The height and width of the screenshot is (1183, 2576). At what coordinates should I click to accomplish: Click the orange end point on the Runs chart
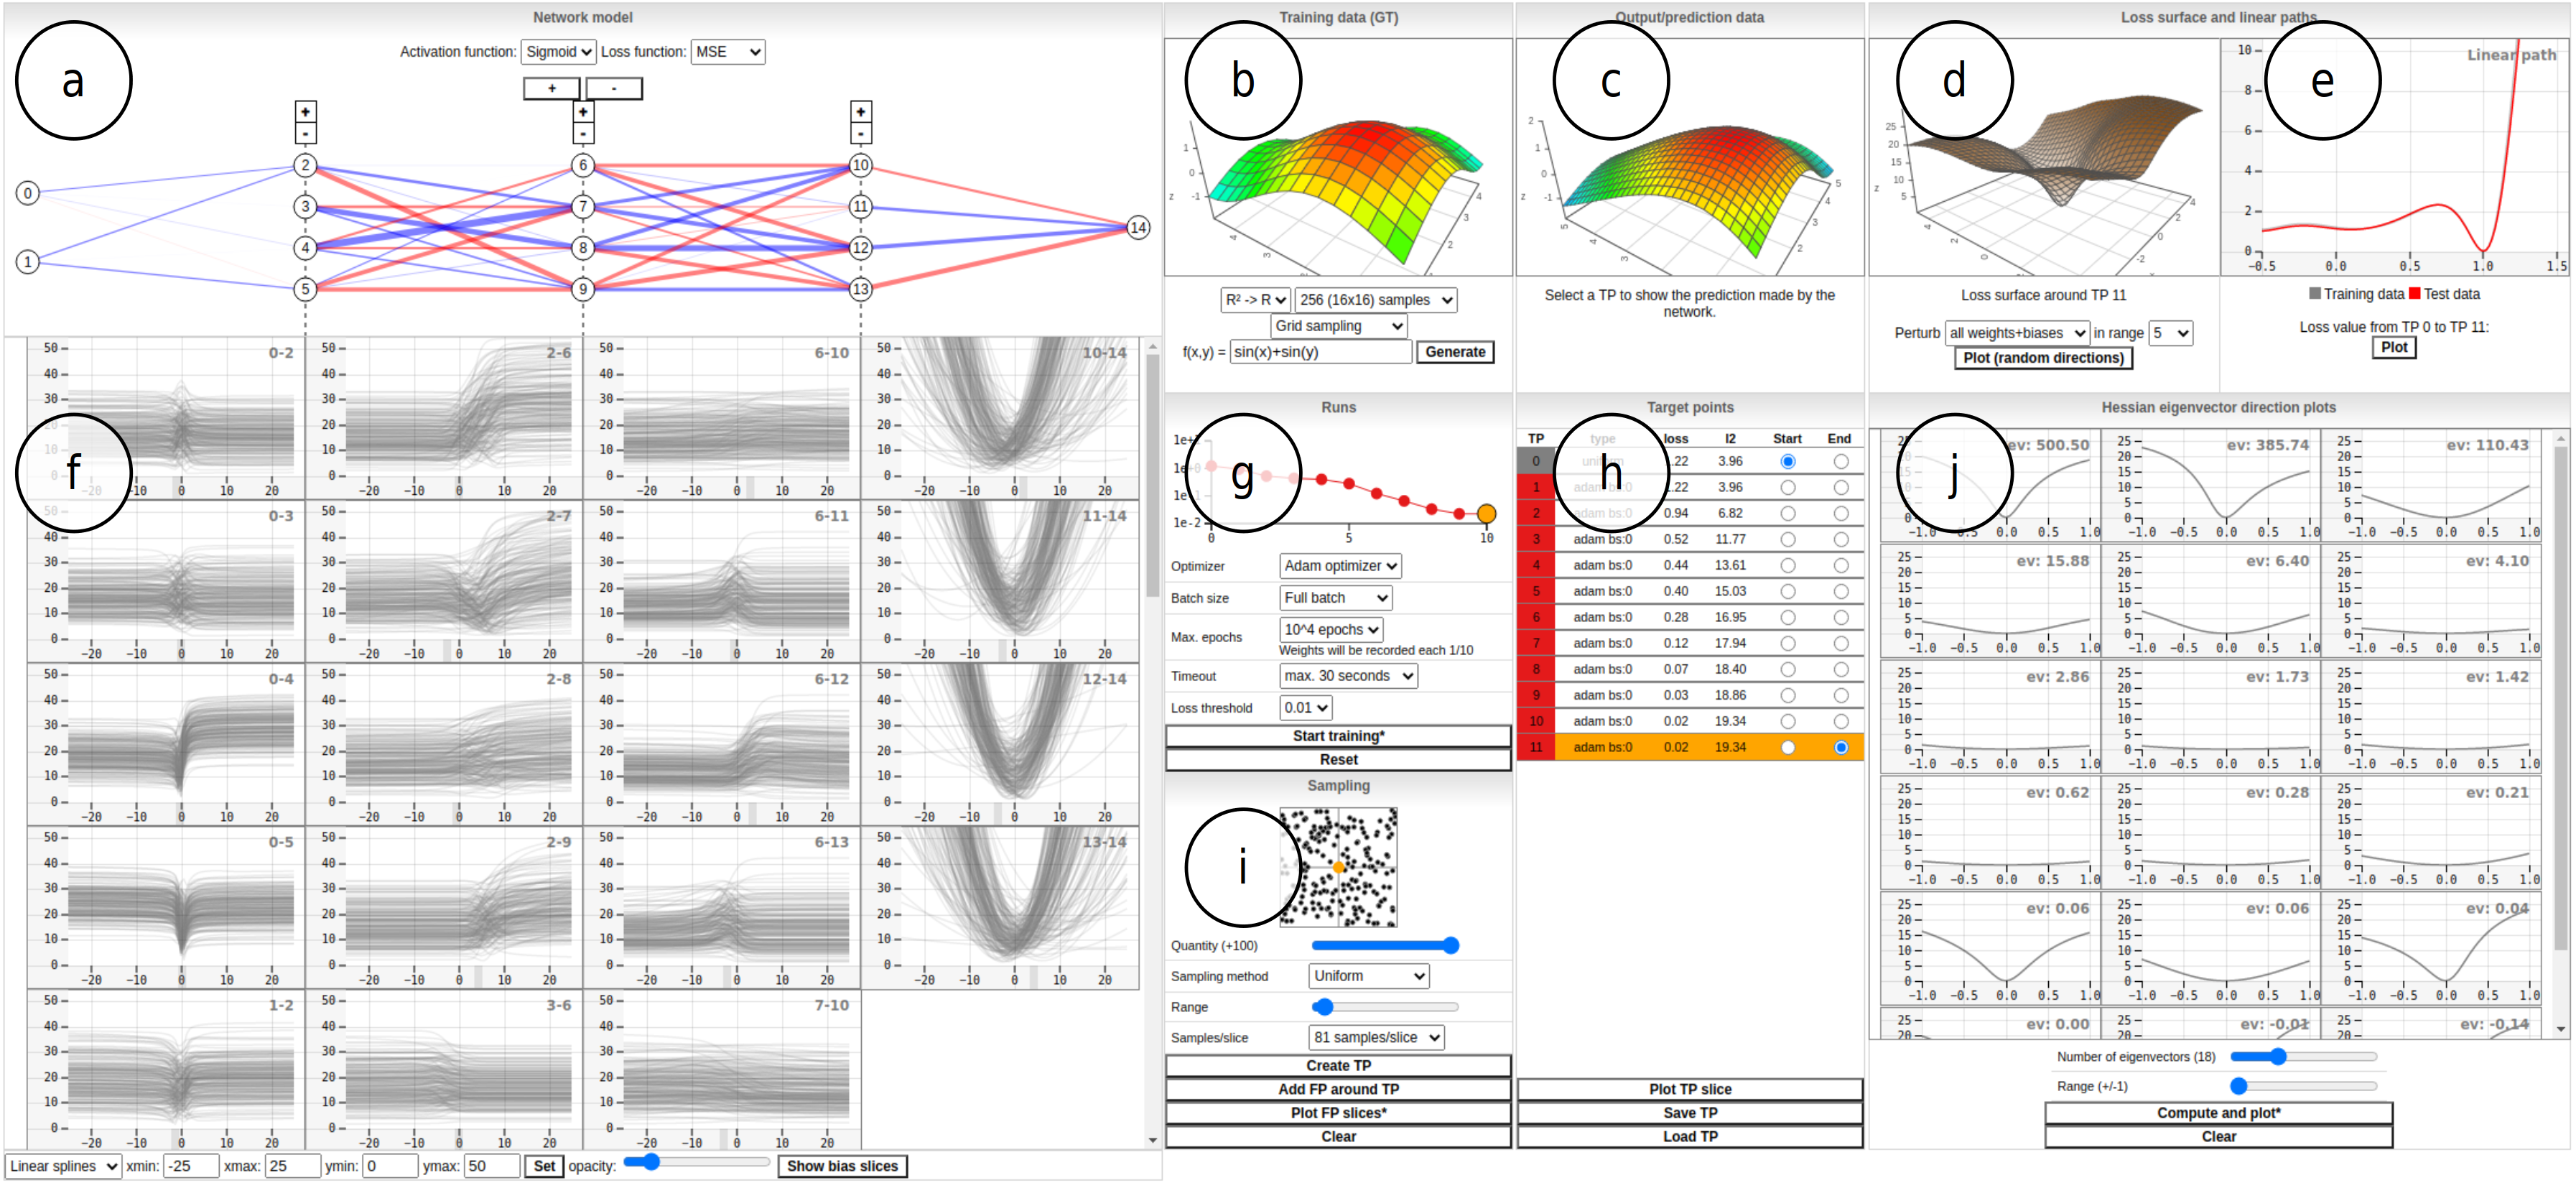pos(1486,514)
